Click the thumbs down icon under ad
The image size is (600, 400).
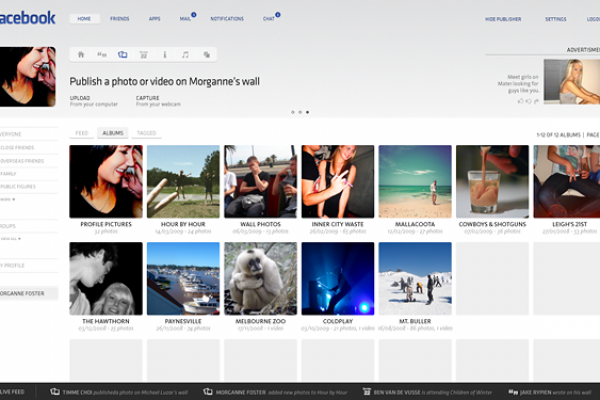528,101
